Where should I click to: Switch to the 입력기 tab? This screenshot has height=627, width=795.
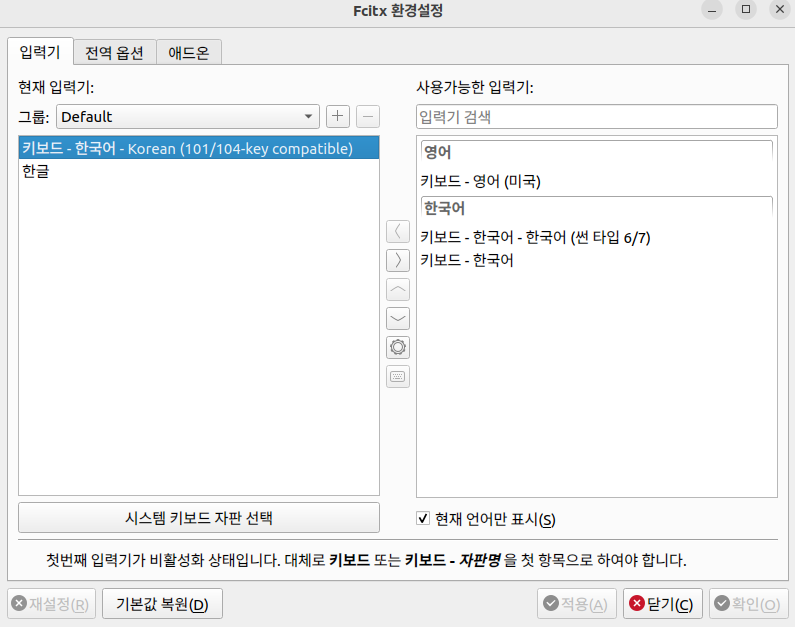pyautogui.click(x=40, y=52)
